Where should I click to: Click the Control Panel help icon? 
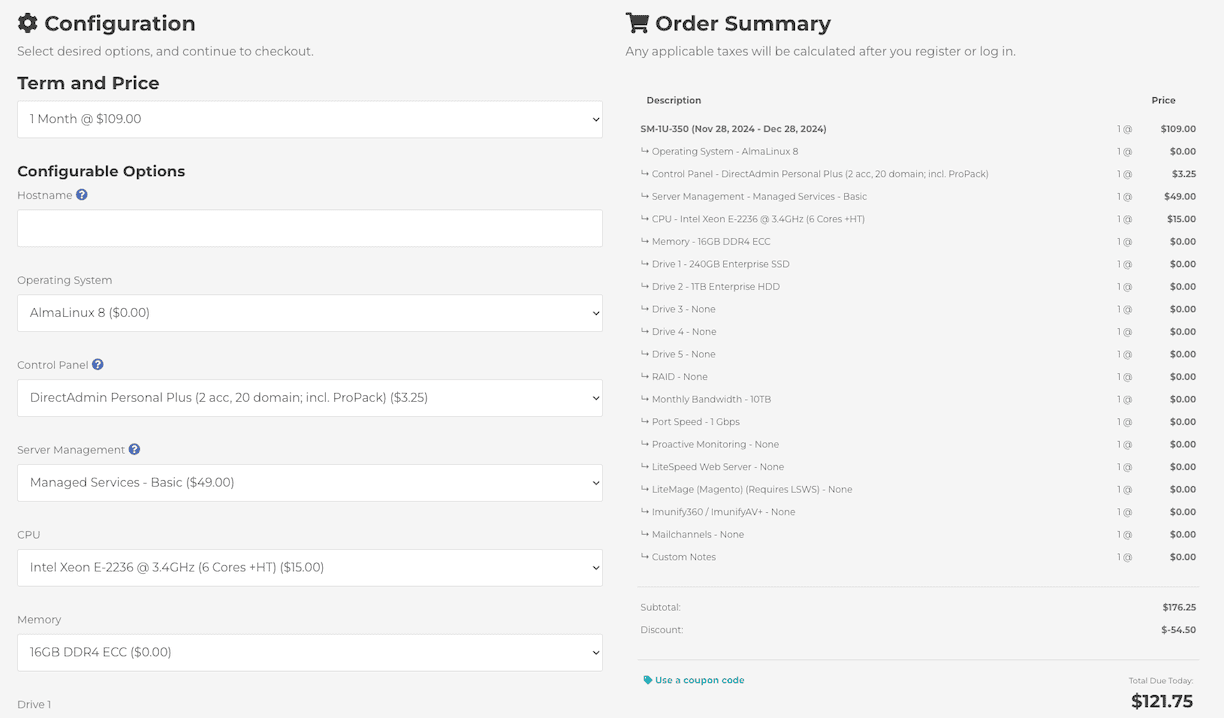click(97, 364)
